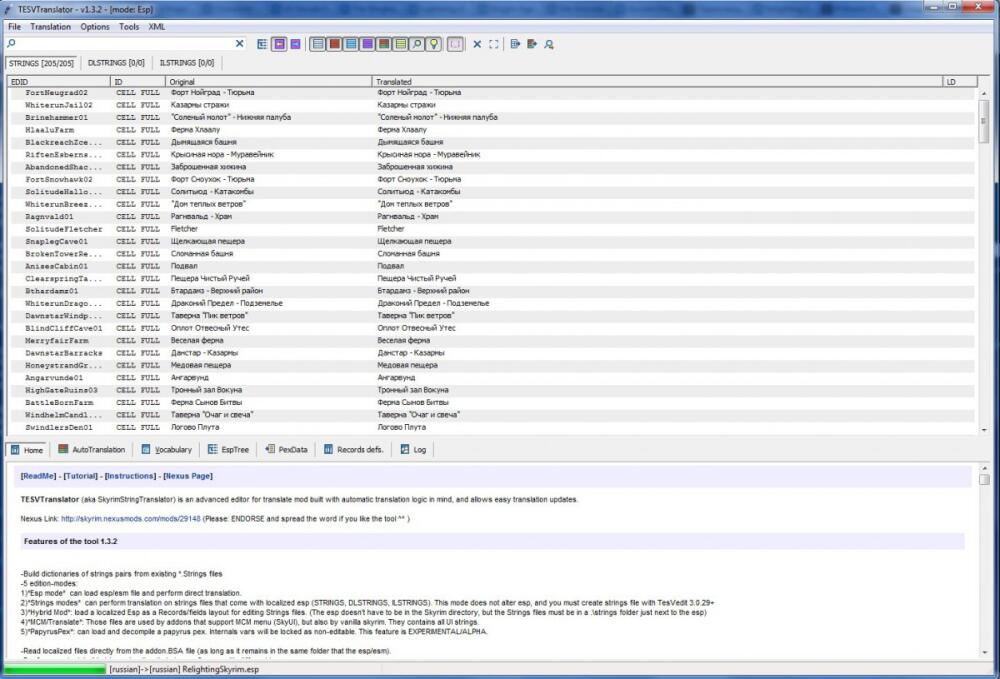1000x679 pixels.
Task: Select the STRINGS [205/205] tab
Action: point(41,63)
